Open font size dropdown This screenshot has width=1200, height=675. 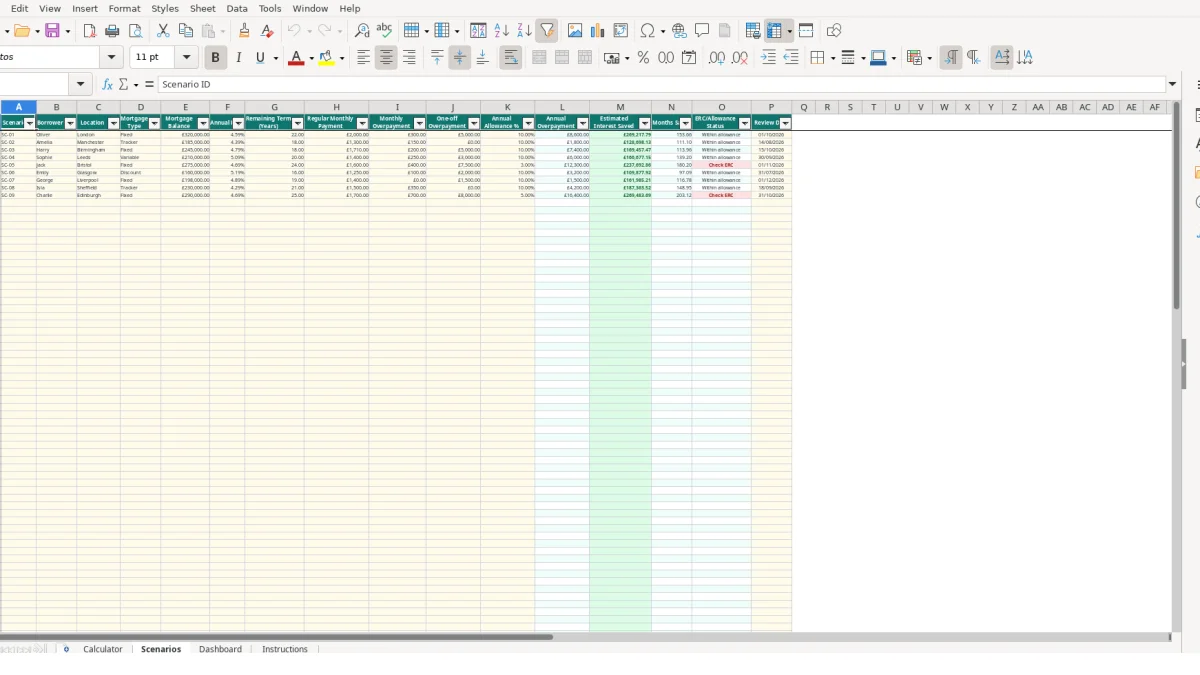186,58
